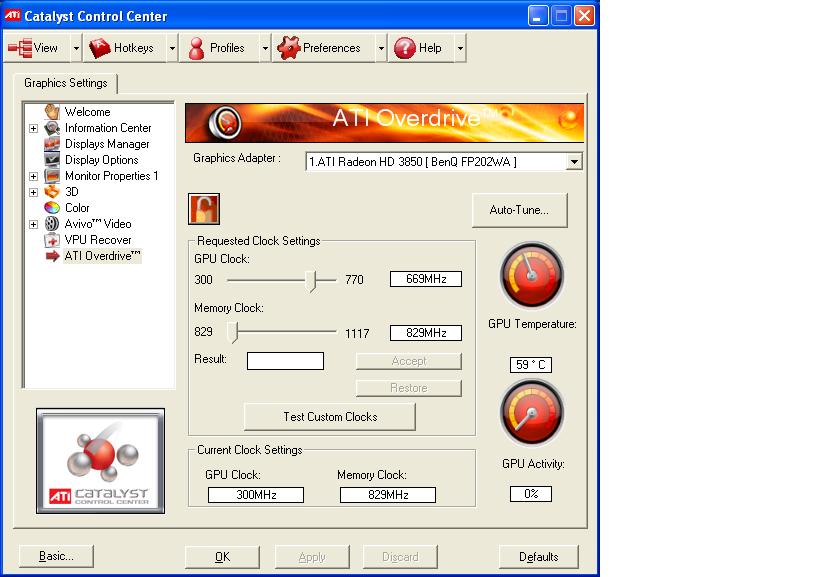Click the 0% GPU Activity readout

pos(530,493)
